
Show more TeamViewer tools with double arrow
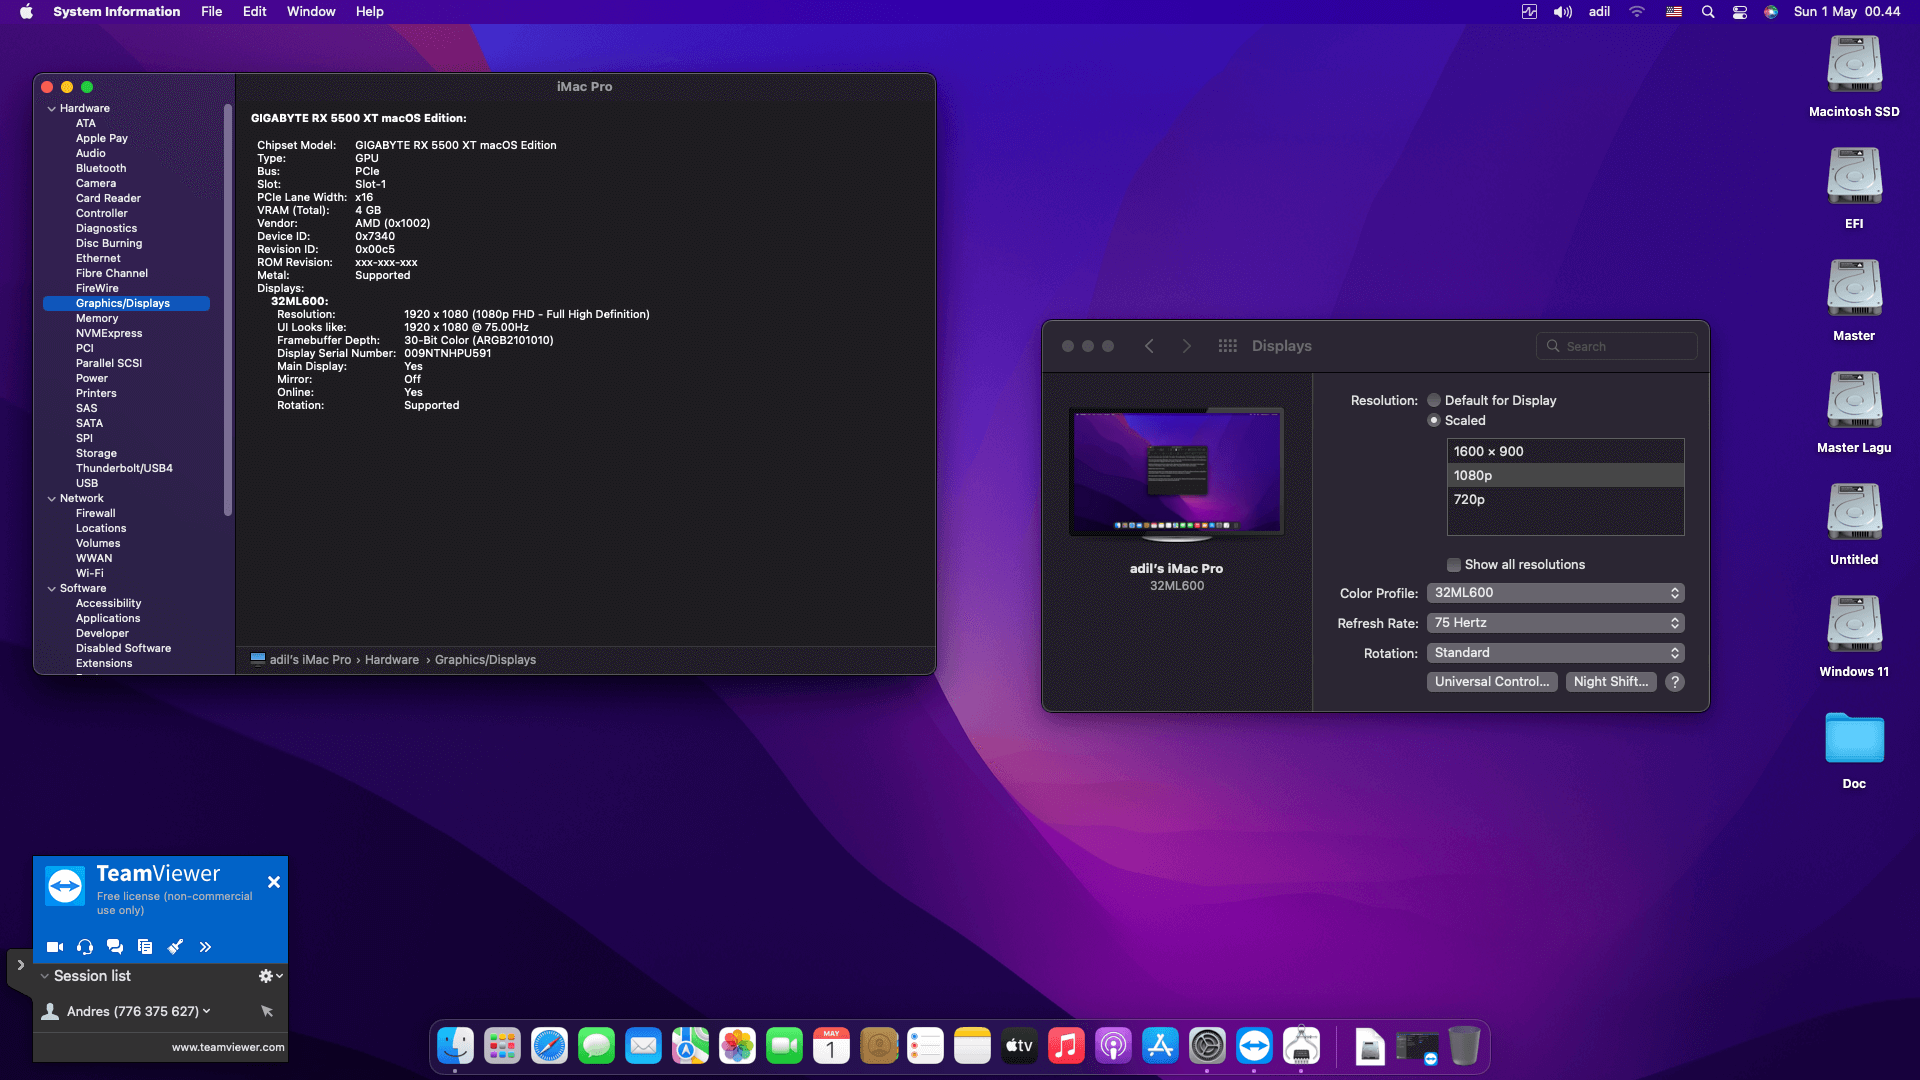coord(205,947)
